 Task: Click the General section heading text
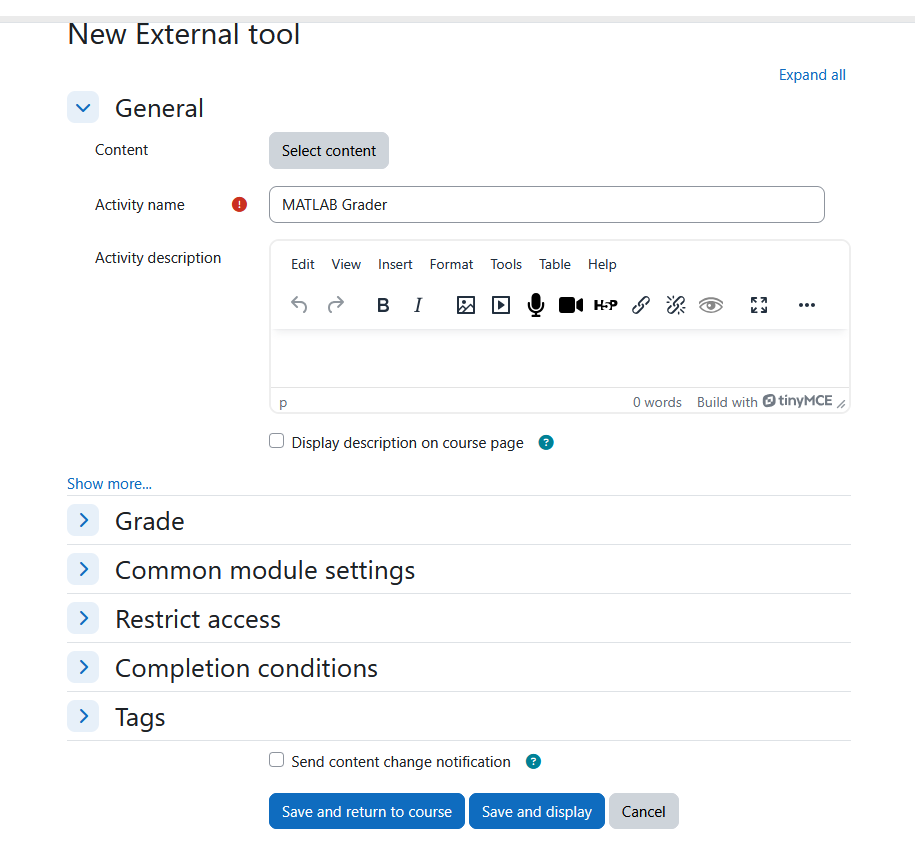[x=159, y=109]
